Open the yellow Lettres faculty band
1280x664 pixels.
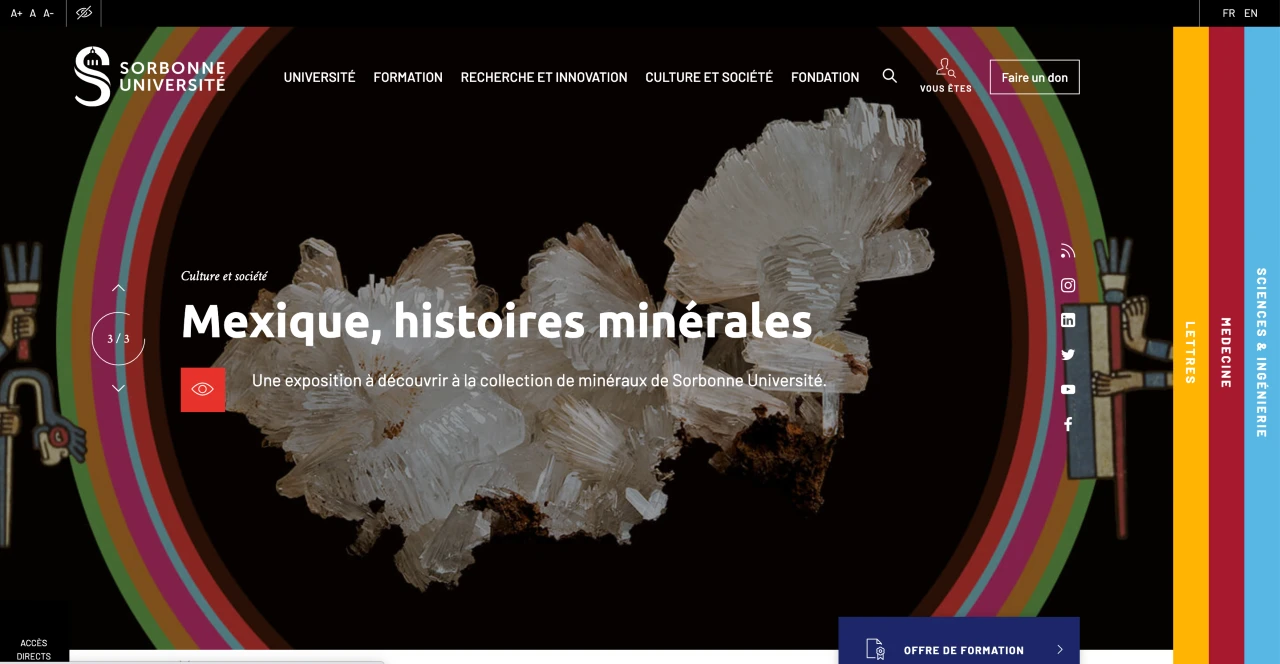(1191, 345)
